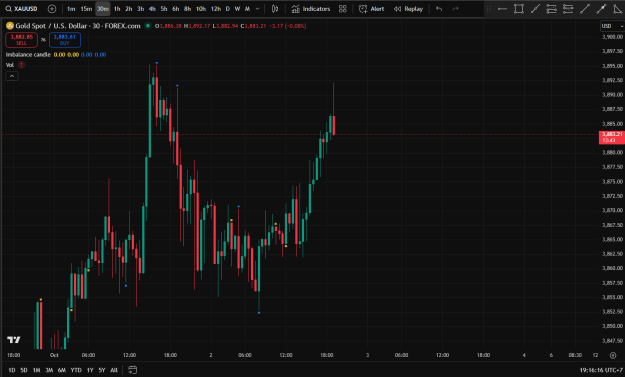The height and width of the screenshot is (377, 625).
Task: Select the 1m timeframe
Action: 71,9
